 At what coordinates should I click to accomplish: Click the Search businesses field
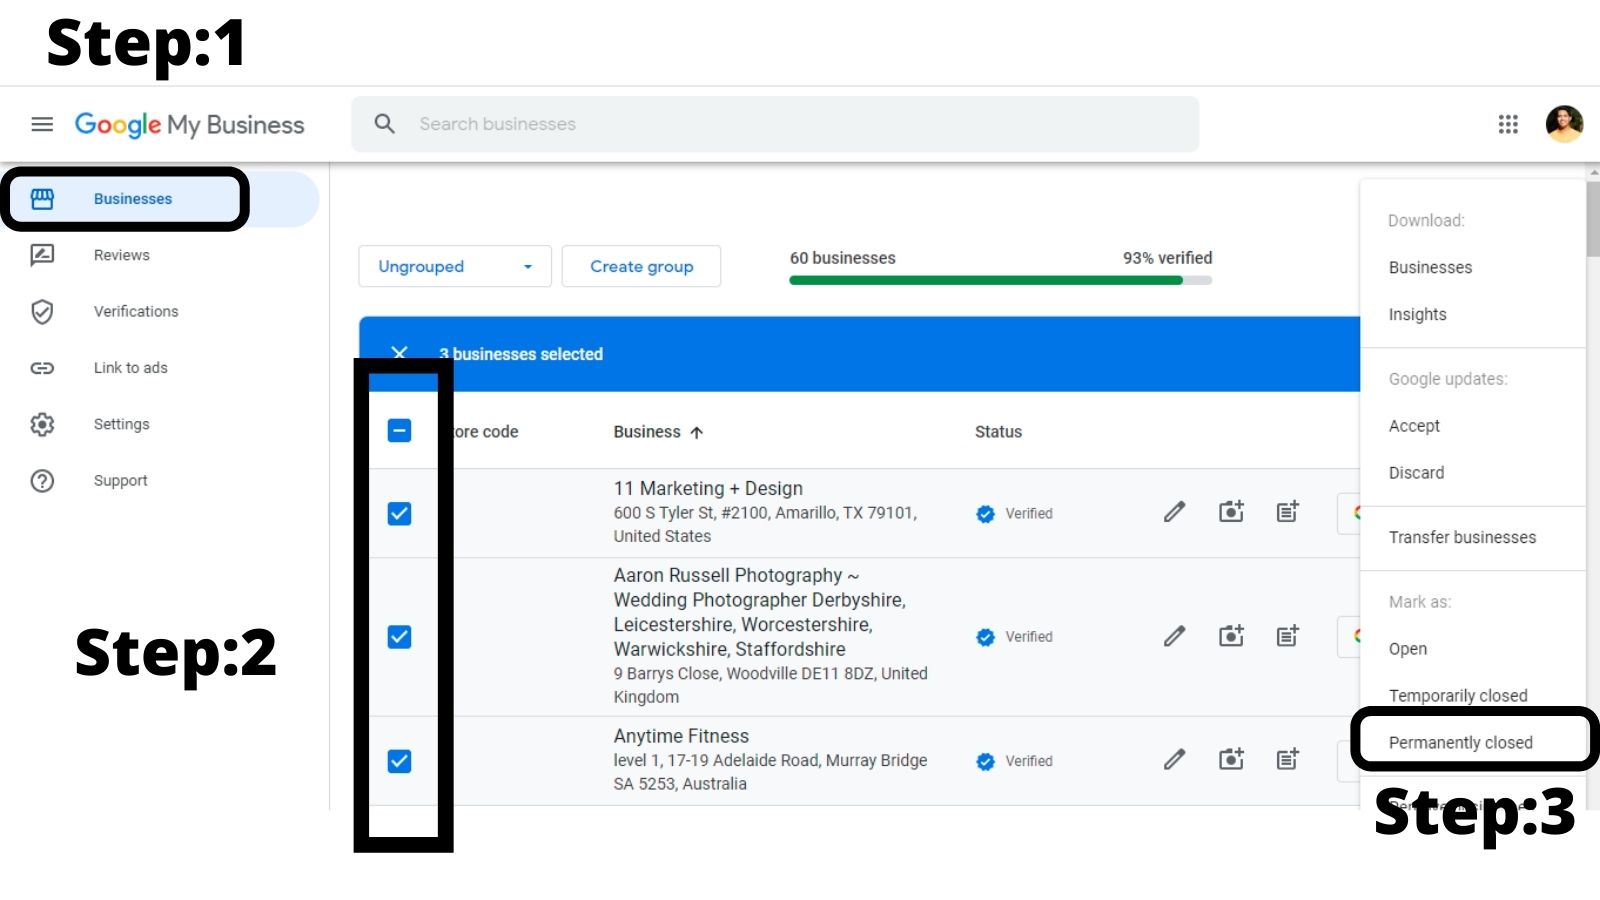click(x=775, y=124)
